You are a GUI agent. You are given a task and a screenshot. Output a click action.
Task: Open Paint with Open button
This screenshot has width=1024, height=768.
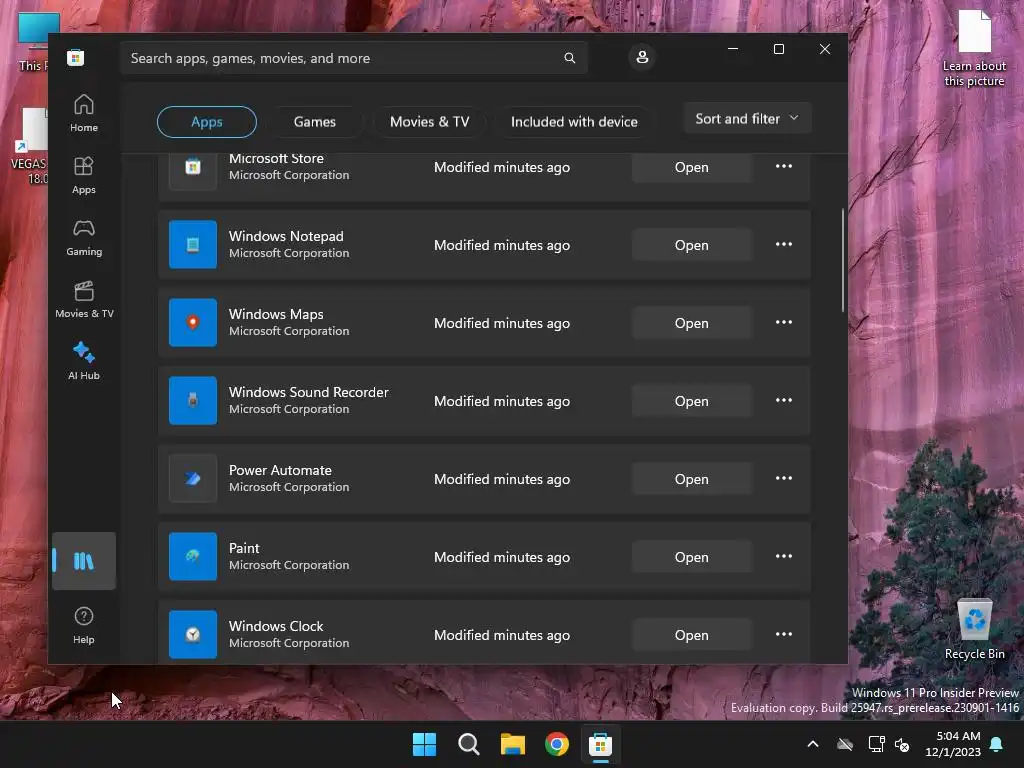click(692, 556)
